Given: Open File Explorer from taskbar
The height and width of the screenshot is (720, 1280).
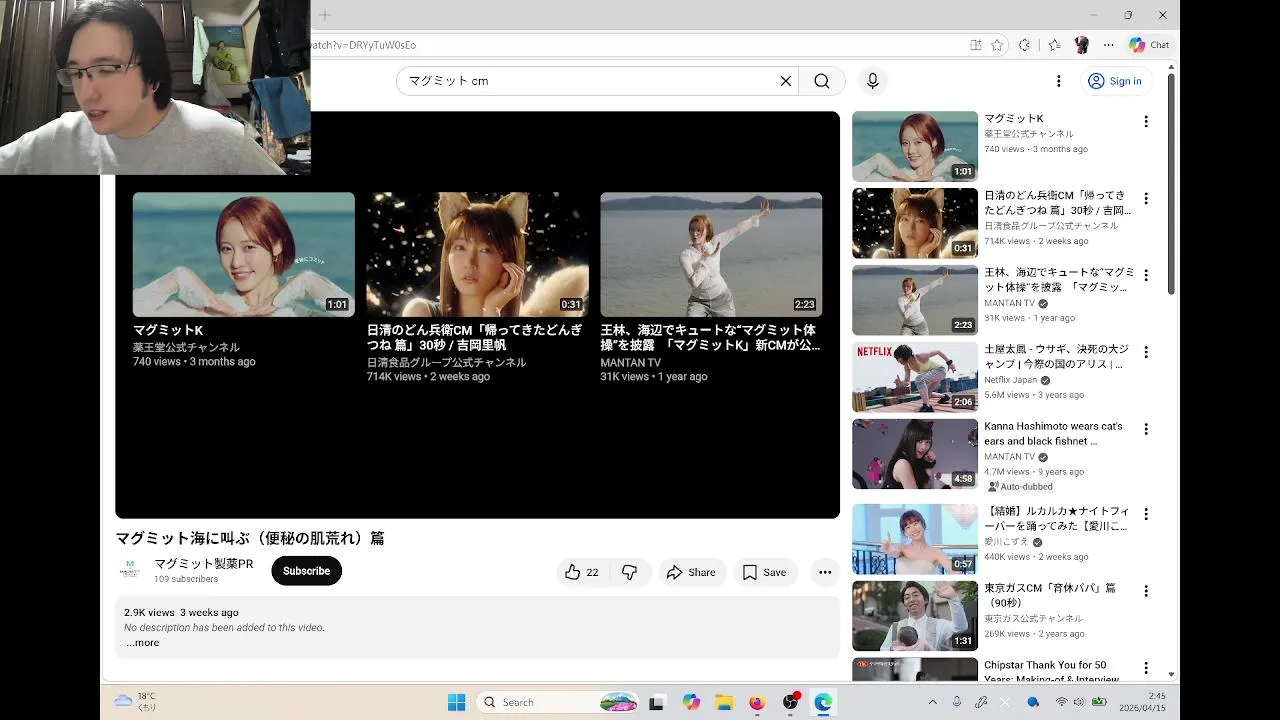Looking at the screenshot, I should (x=724, y=702).
